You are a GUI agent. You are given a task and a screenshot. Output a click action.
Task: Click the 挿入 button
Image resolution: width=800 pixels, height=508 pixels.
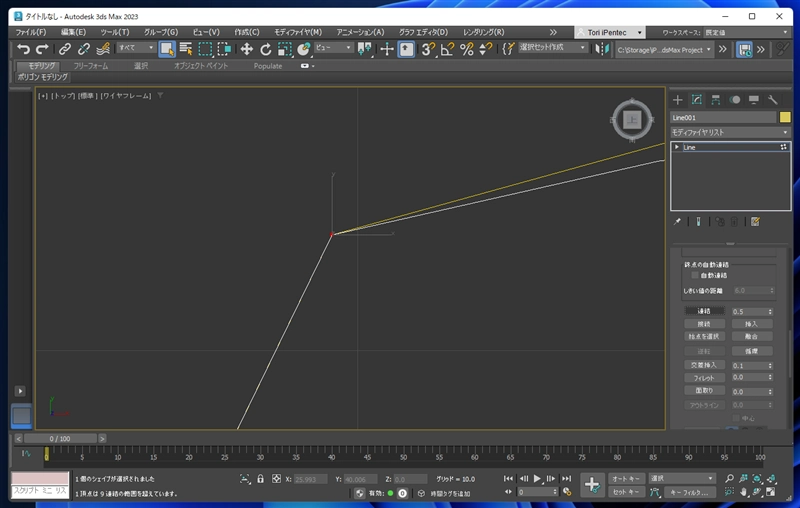pos(751,324)
